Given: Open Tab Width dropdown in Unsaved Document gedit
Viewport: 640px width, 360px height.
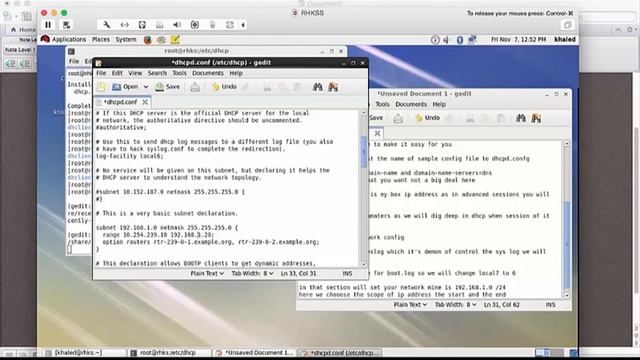Looking at the screenshot, I should tap(456, 305).
